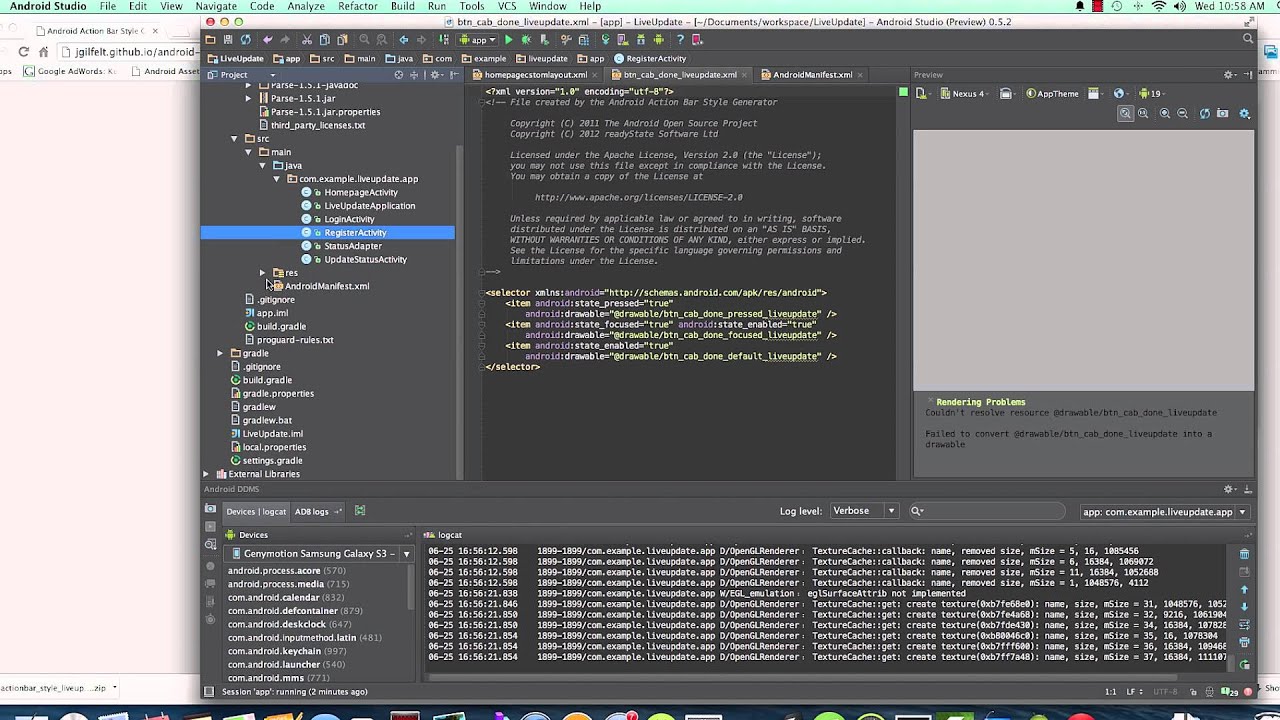Synchronize files with the refresh toolbar icon
1280x720 pixels.
click(x=245, y=40)
